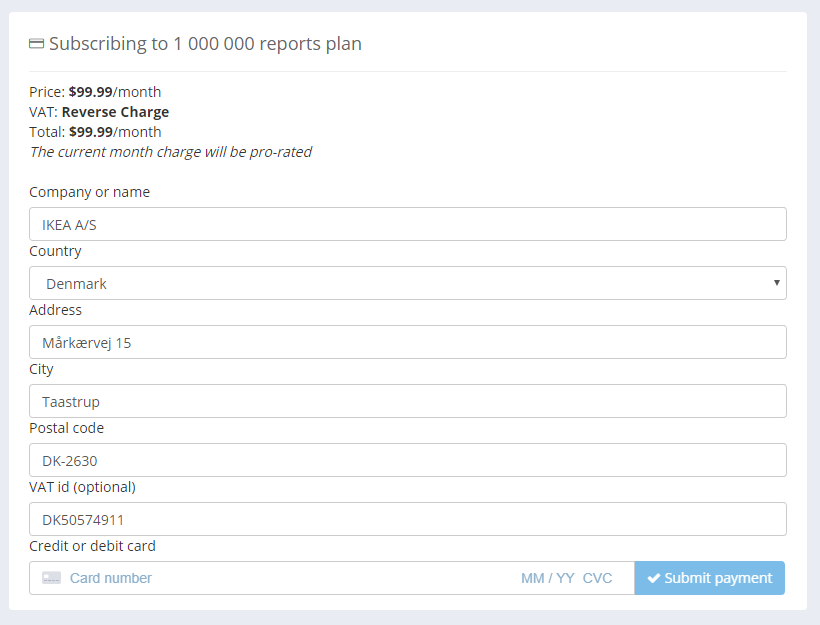Image resolution: width=820 pixels, height=625 pixels.
Task: Click the Card number input
Action: [280, 578]
